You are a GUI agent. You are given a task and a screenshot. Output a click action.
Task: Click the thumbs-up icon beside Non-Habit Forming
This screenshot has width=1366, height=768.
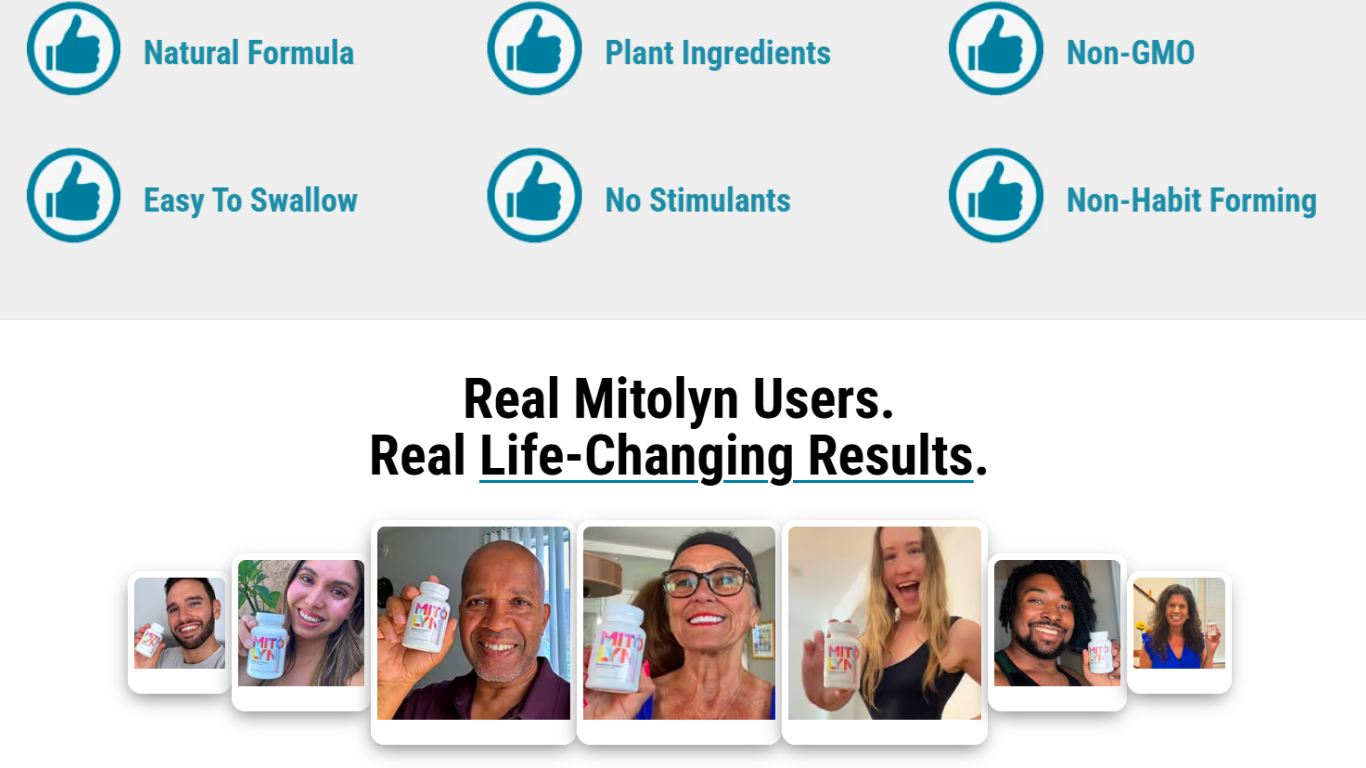pos(996,196)
